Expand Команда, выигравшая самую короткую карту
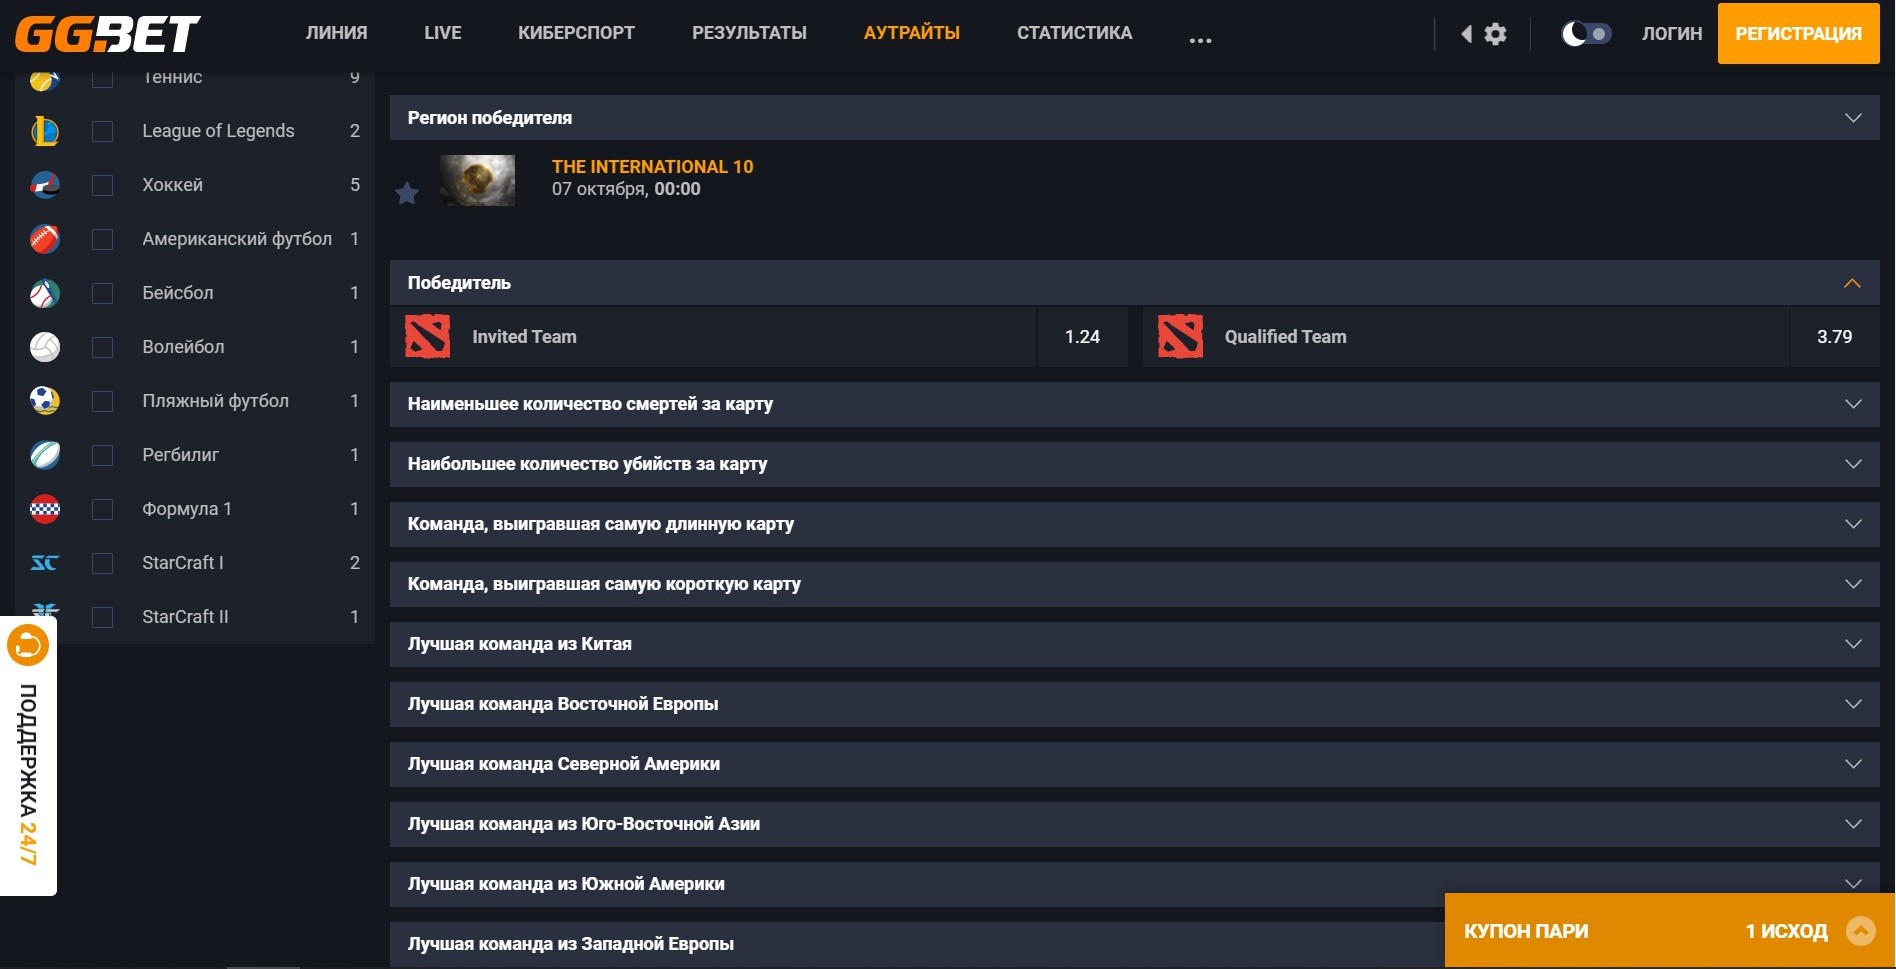The width and height of the screenshot is (1896, 969). tap(1134, 584)
